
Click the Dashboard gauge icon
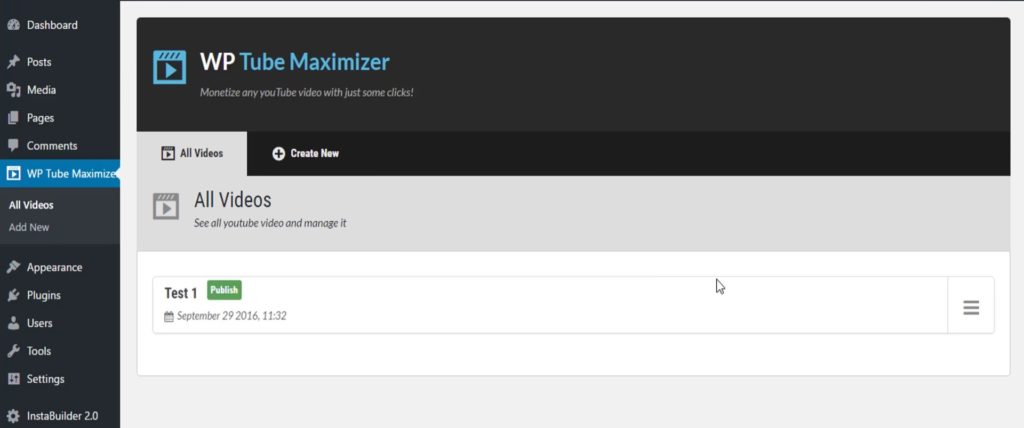[x=13, y=25]
